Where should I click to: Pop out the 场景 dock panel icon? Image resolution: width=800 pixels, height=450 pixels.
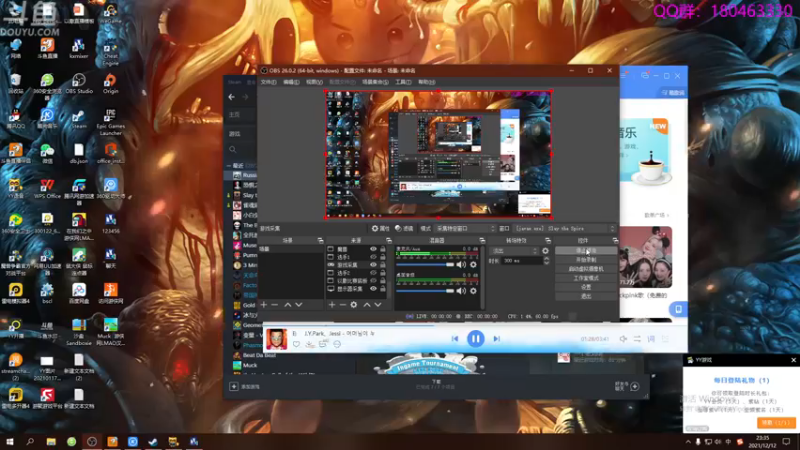[x=320, y=240]
